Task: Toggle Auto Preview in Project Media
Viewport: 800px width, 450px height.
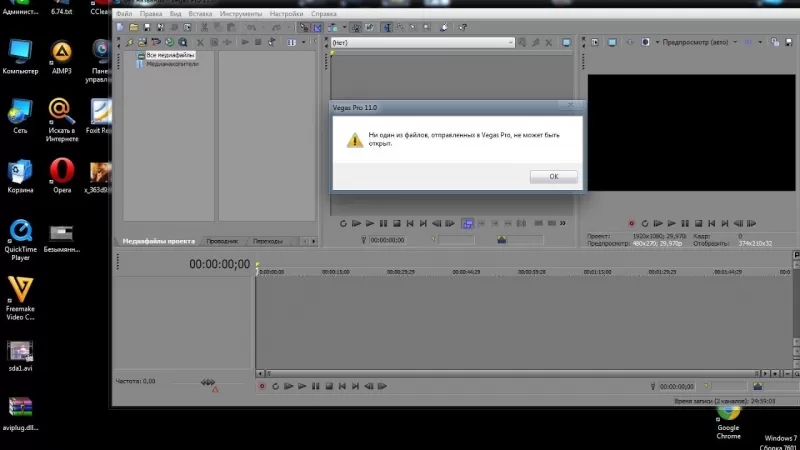Action: coord(271,42)
